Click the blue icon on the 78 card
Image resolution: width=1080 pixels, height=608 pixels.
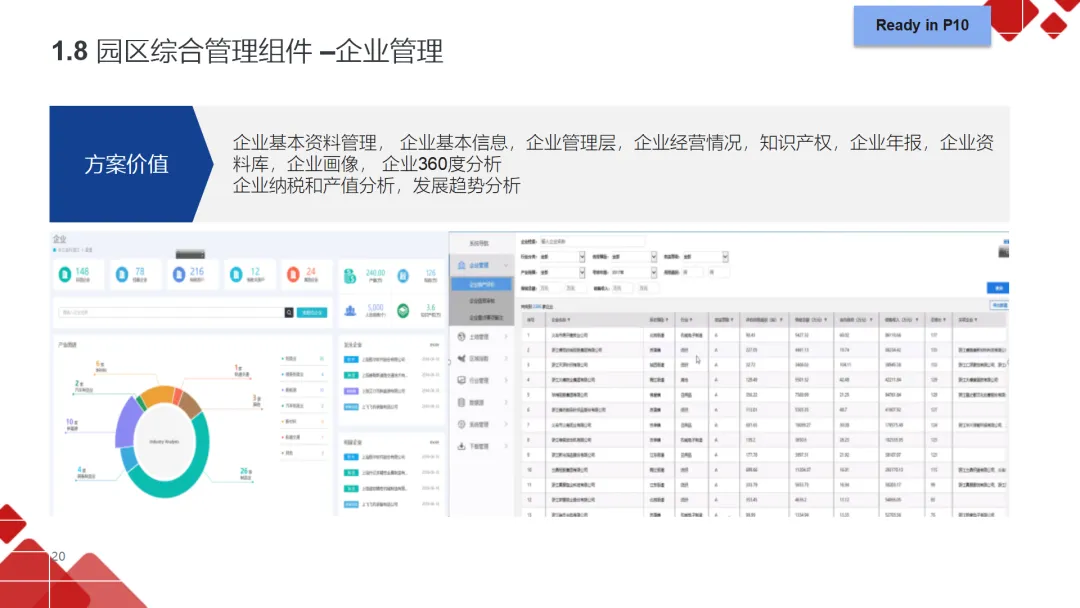tap(122, 274)
